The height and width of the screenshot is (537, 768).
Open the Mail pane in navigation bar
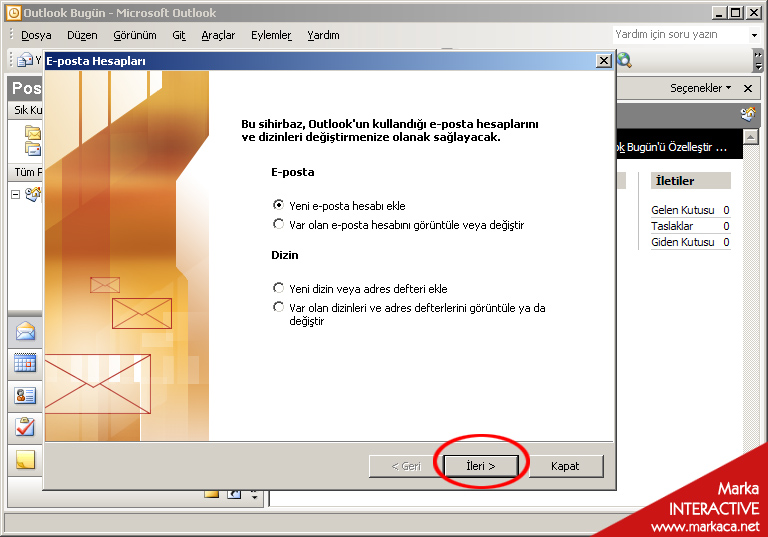[x=25, y=332]
